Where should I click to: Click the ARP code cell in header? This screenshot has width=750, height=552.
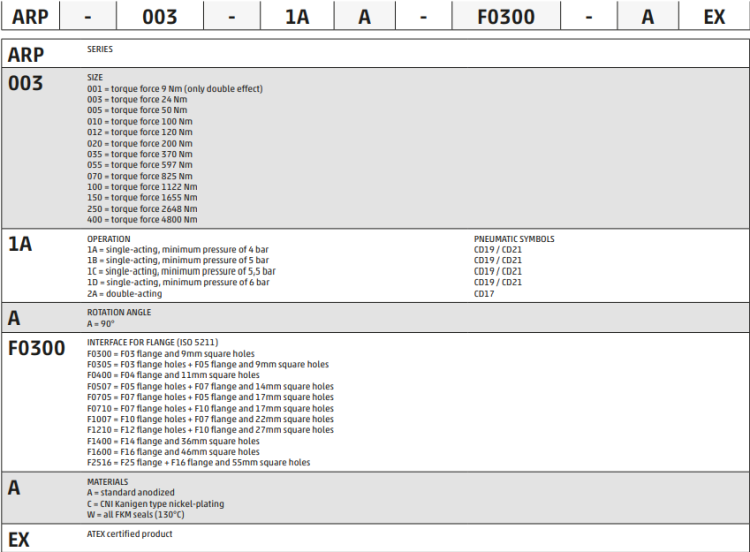coord(30,16)
